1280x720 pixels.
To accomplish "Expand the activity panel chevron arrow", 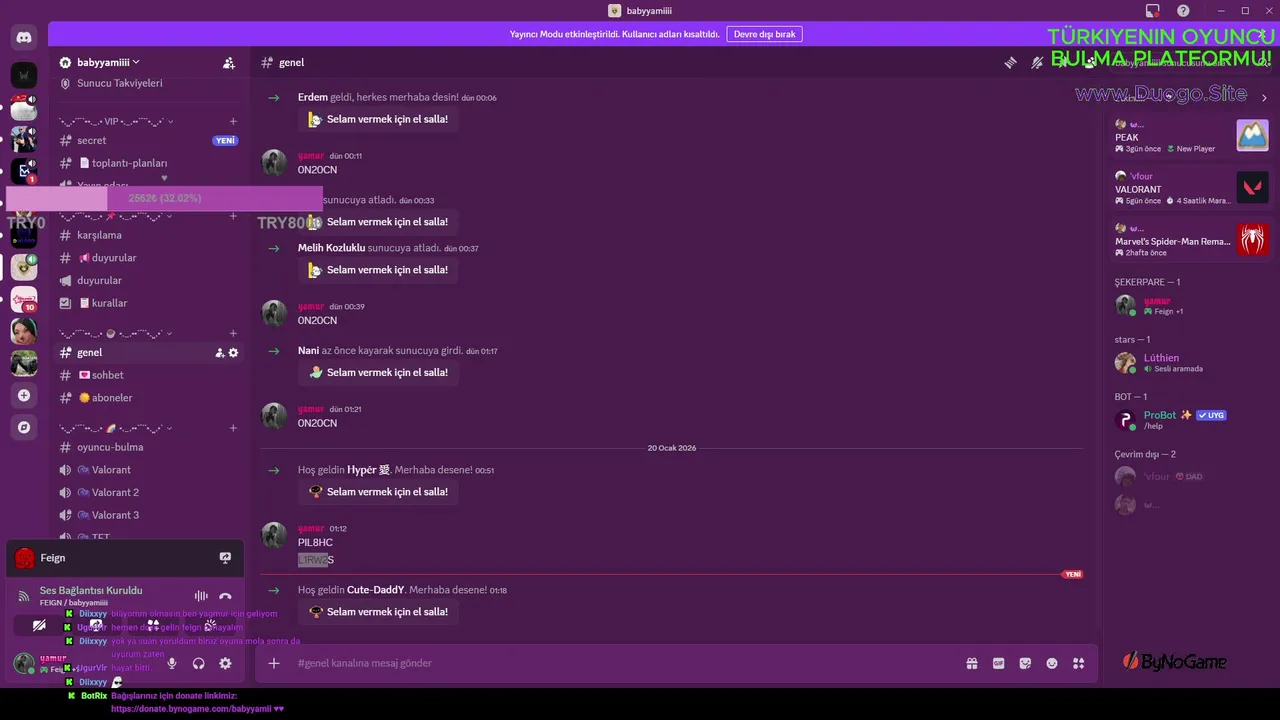I will click(x=1264, y=98).
